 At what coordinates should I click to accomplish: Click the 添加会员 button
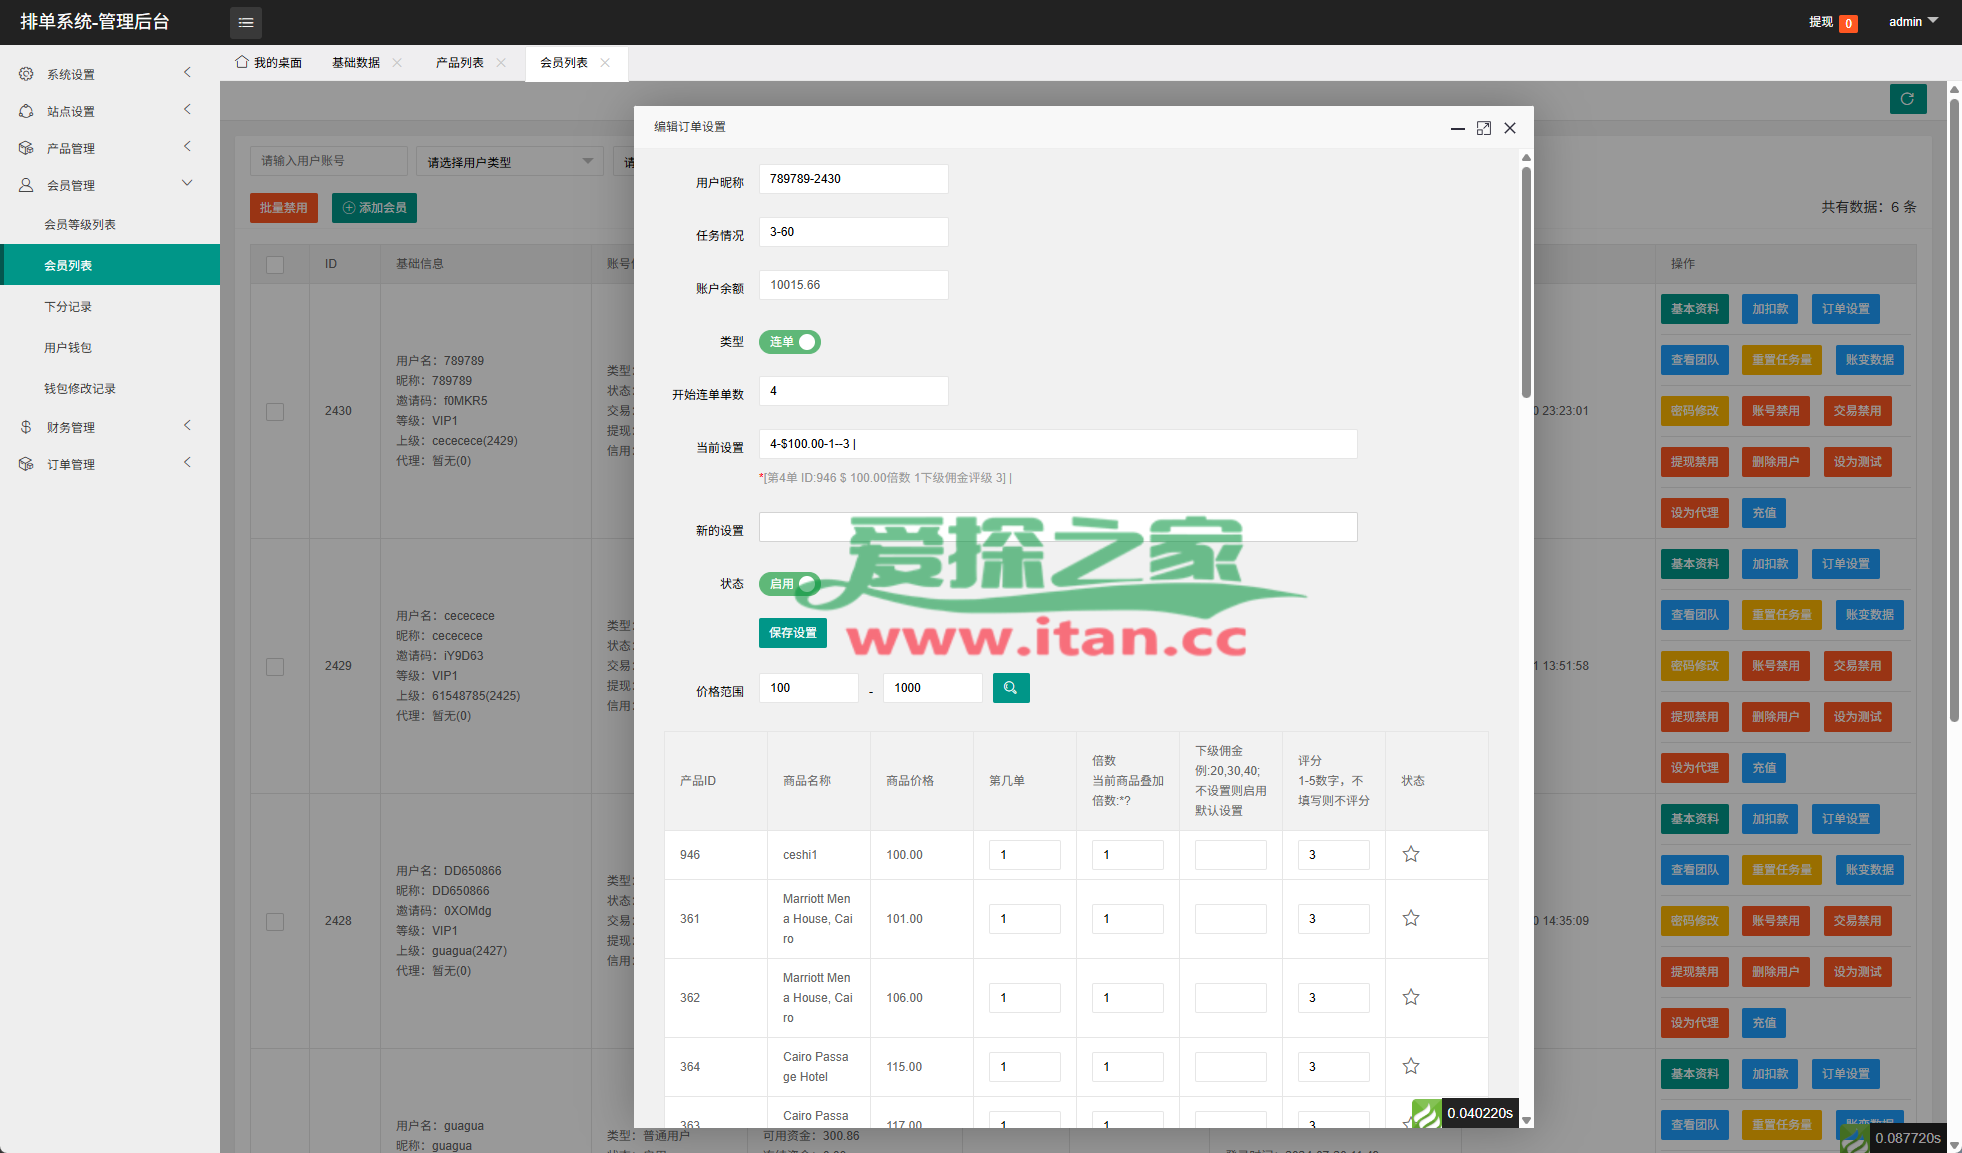click(375, 208)
